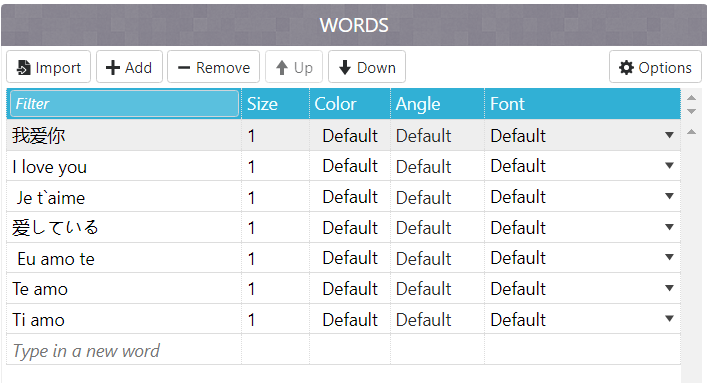
Task: Open font dropdown for Eu amo te row
Action: (670, 258)
